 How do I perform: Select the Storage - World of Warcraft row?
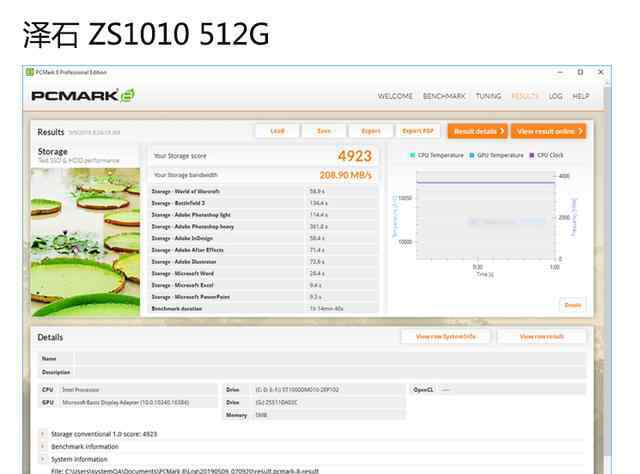[264, 191]
